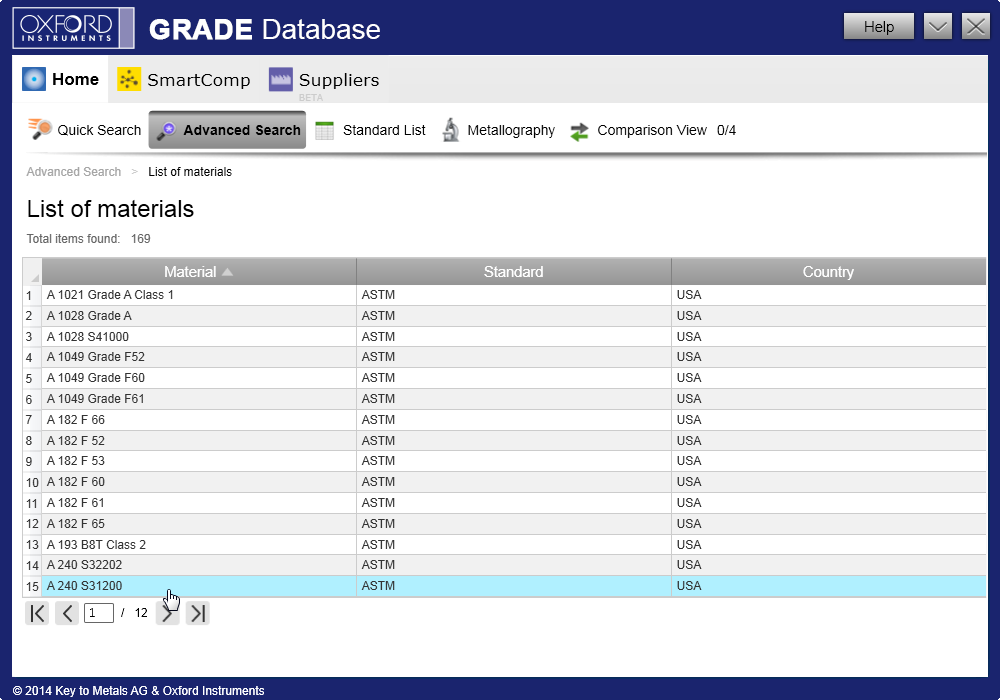
Task: Select material A 193 B8T Class 2
Action: [x=504, y=544]
